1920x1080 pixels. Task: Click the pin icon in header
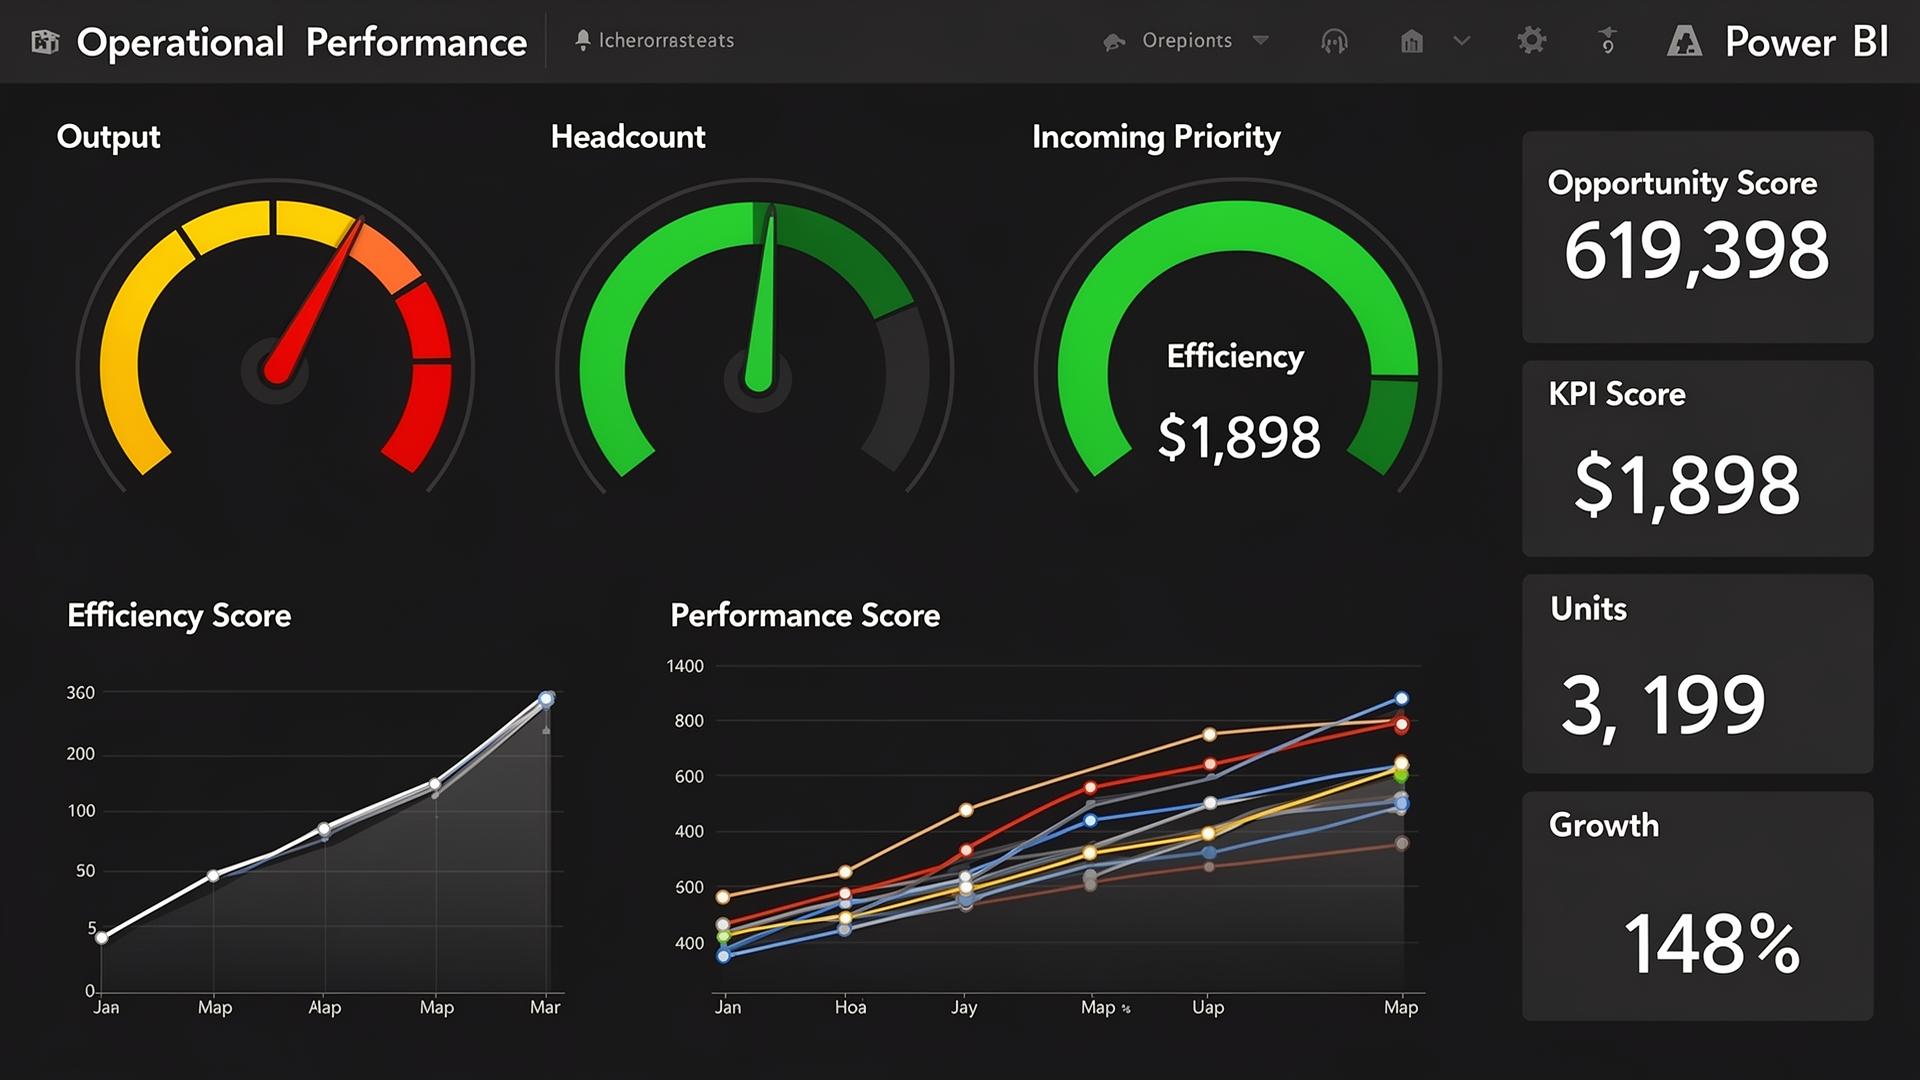(1607, 41)
